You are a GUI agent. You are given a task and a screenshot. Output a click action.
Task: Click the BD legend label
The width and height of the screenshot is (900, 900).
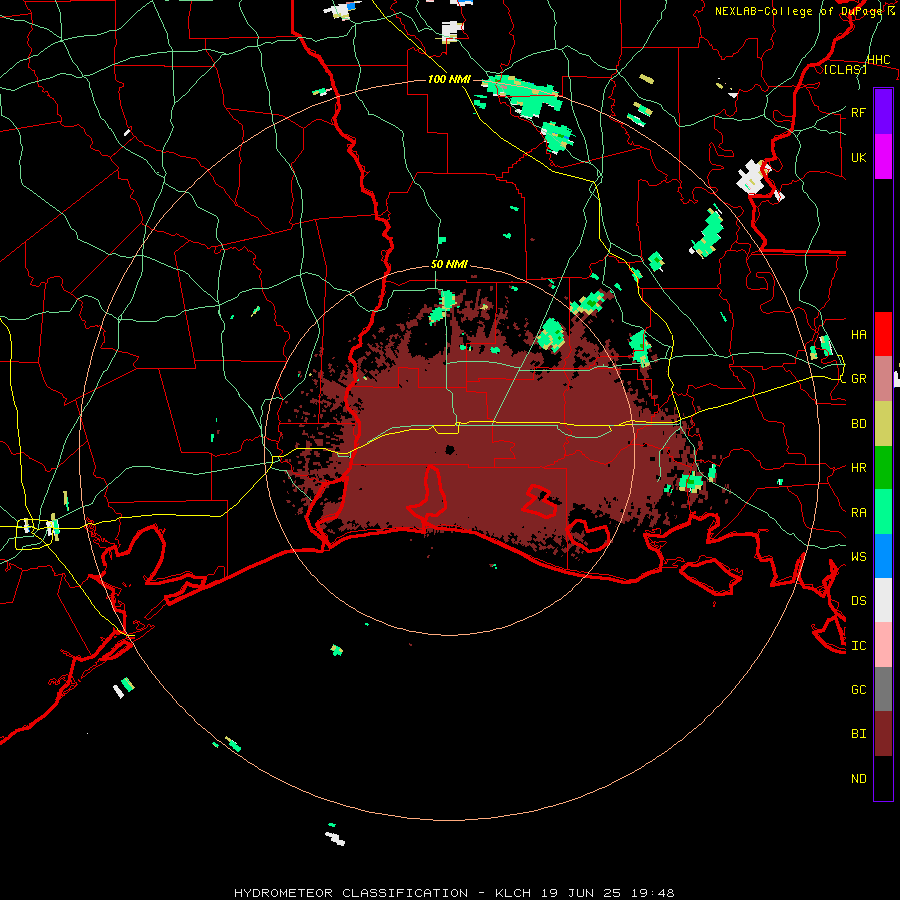(x=858, y=424)
